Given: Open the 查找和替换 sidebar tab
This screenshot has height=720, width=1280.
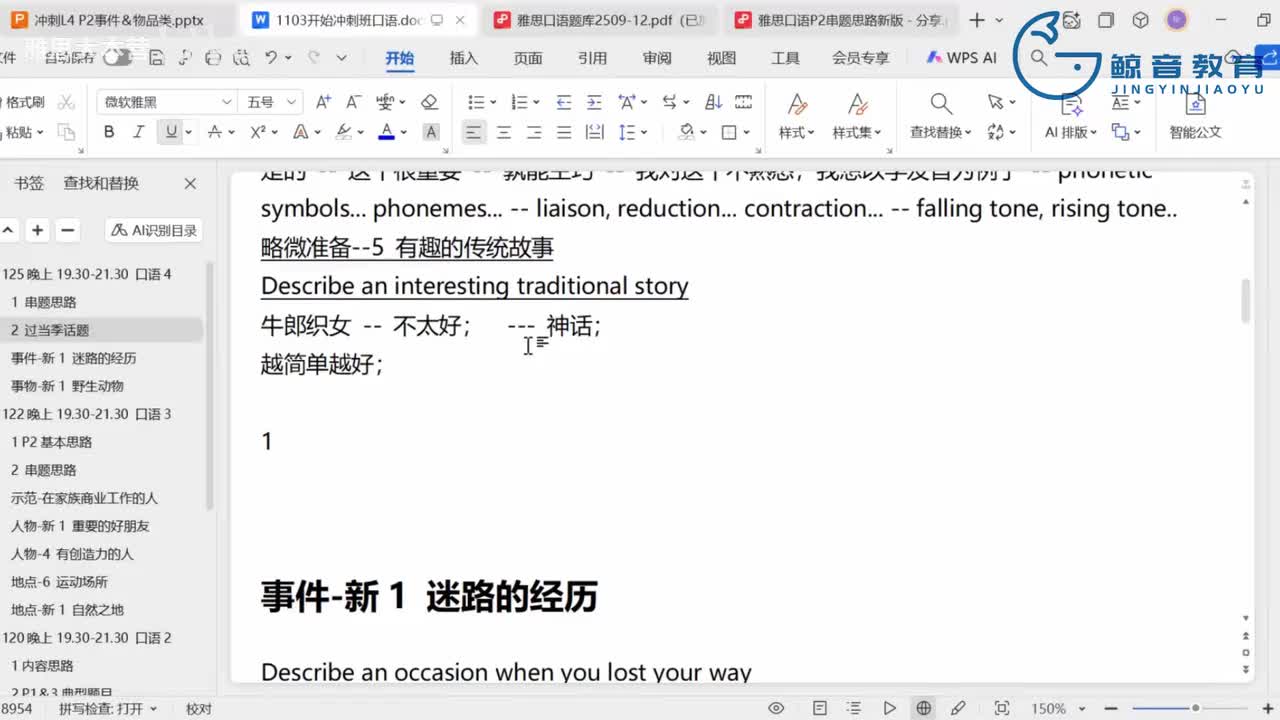Looking at the screenshot, I should (x=101, y=183).
